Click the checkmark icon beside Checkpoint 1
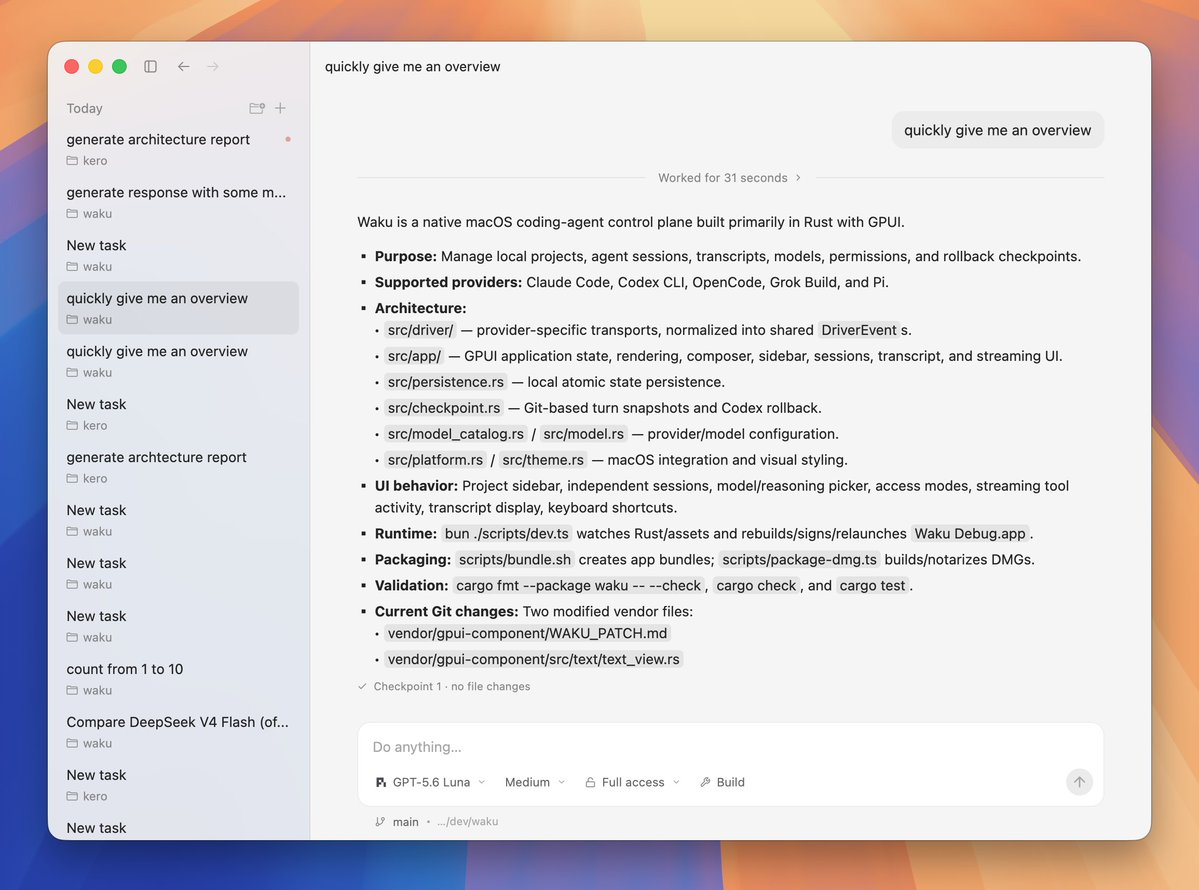 362,687
